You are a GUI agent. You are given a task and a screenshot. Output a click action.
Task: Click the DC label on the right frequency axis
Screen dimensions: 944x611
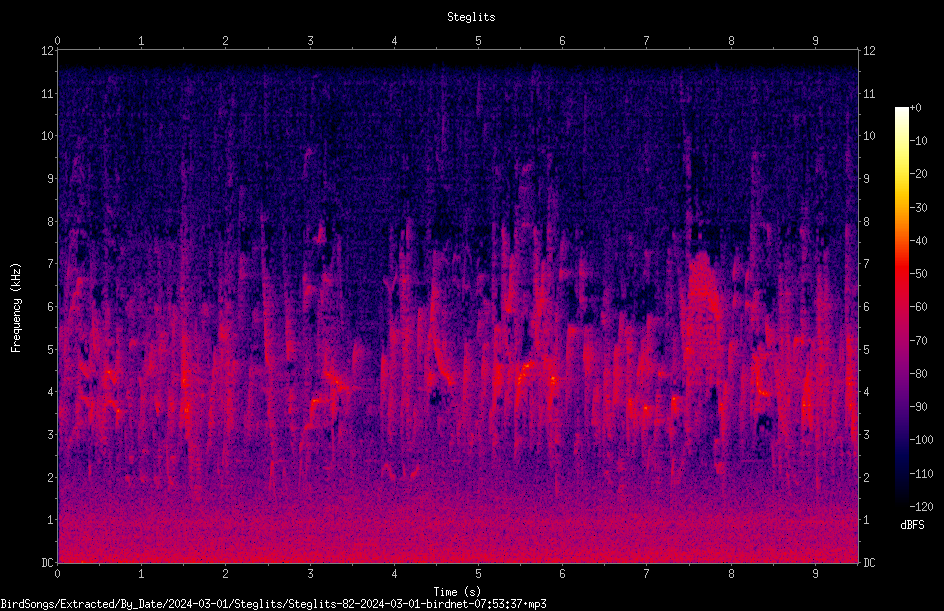coord(869,562)
